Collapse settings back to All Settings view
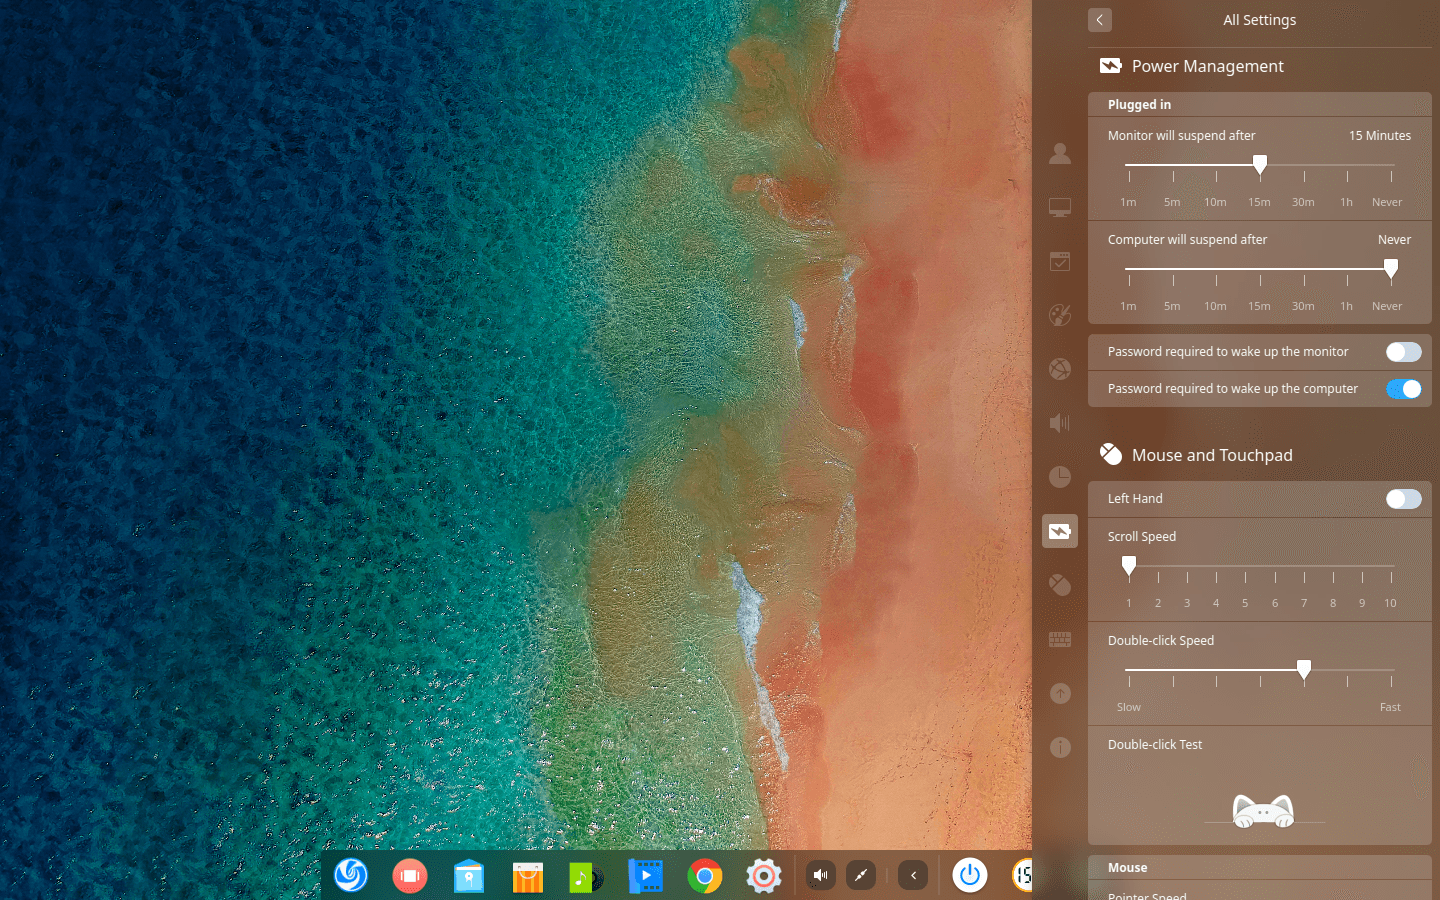1440x900 pixels. click(x=1099, y=20)
